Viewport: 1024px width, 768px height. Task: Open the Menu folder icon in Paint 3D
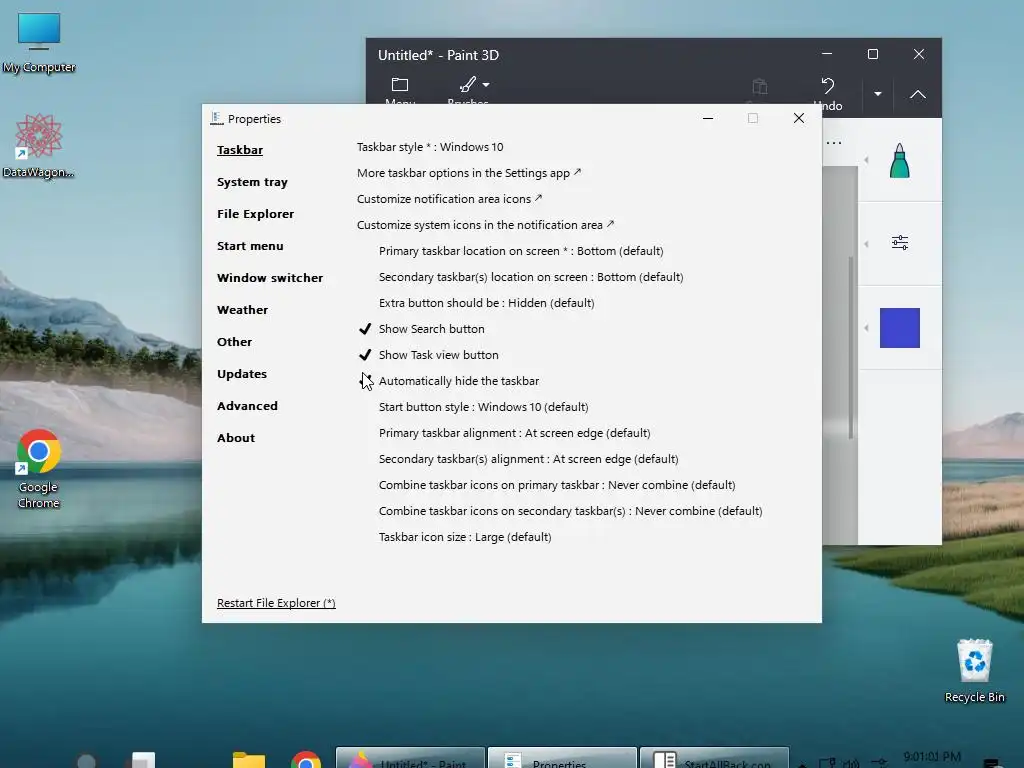400,85
